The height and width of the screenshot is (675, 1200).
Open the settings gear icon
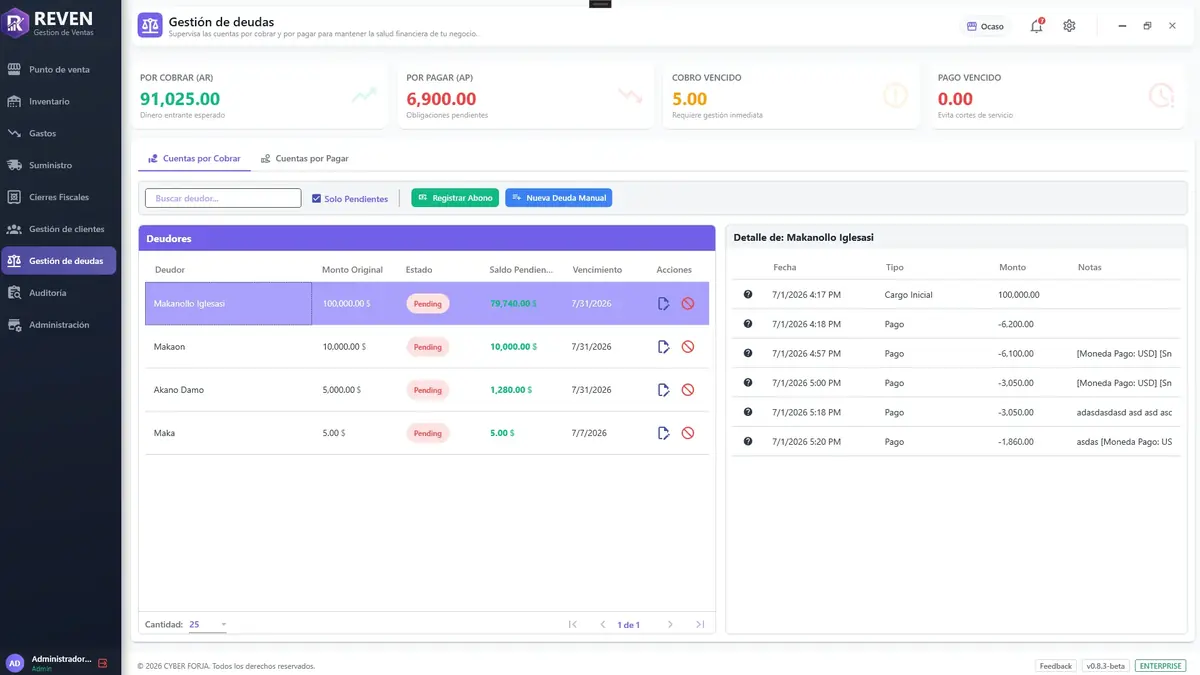point(1069,26)
